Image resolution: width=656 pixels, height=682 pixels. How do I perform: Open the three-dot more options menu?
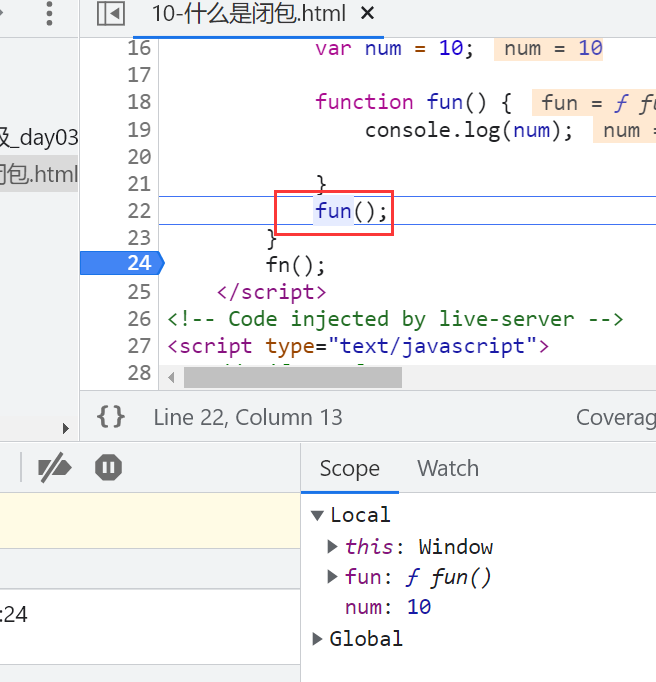[49, 14]
